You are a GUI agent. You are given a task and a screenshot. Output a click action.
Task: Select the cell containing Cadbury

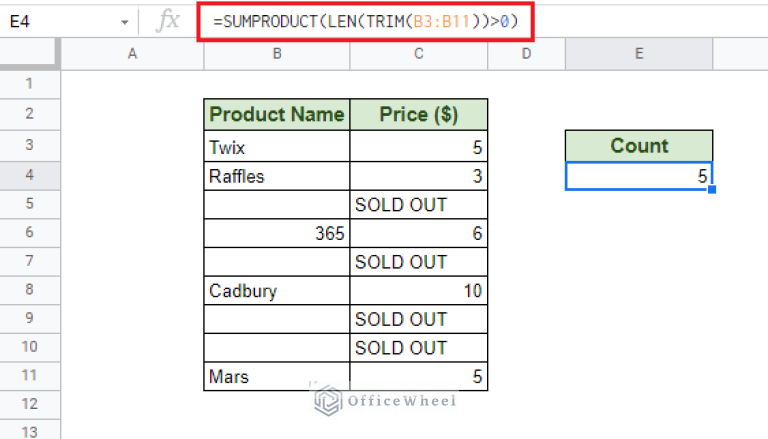point(277,291)
